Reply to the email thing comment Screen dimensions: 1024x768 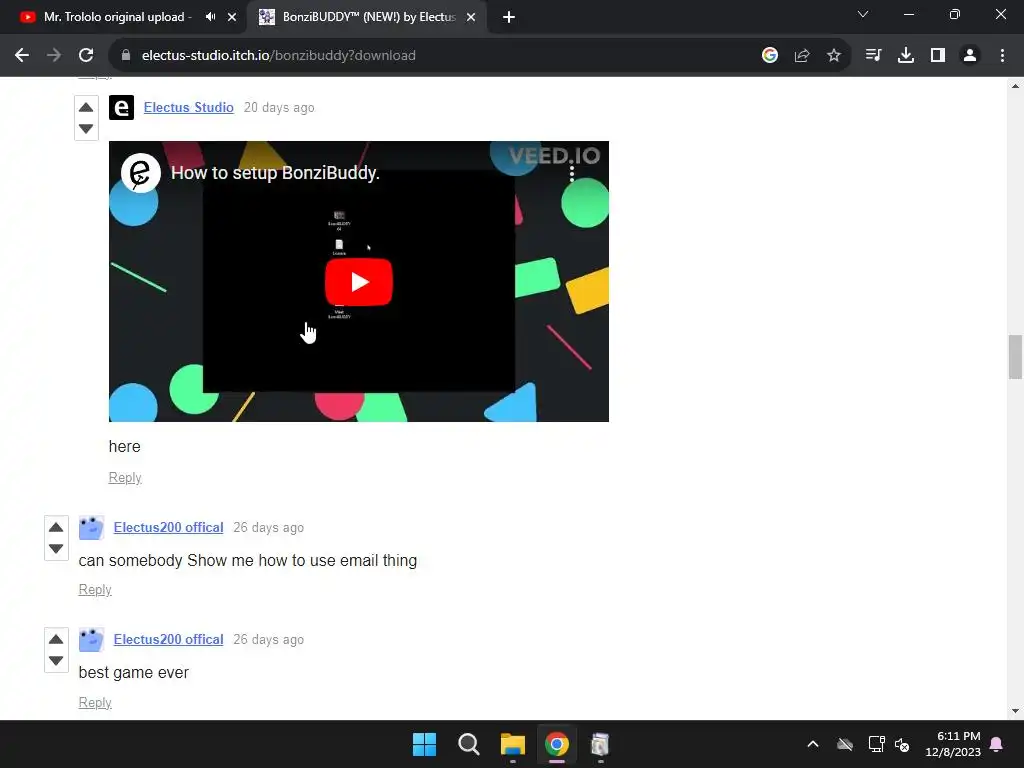[x=95, y=589]
